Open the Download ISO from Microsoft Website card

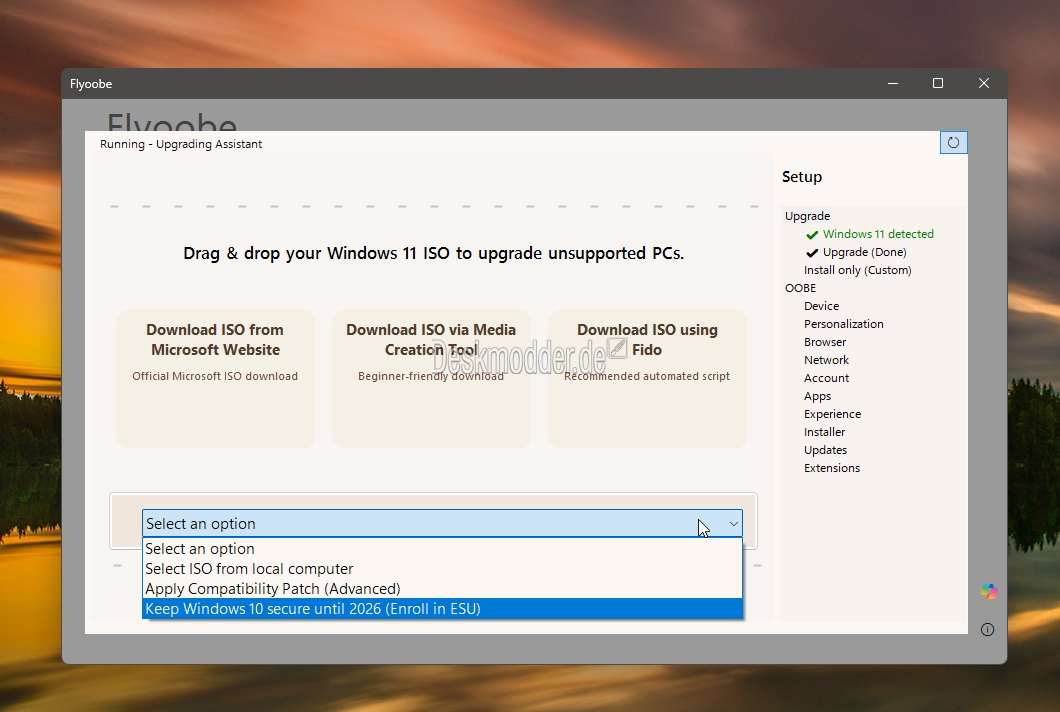click(215, 379)
